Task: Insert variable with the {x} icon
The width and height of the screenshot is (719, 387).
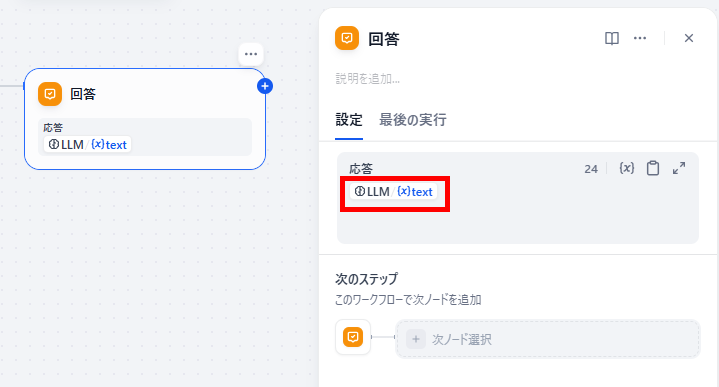Action: click(627, 168)
